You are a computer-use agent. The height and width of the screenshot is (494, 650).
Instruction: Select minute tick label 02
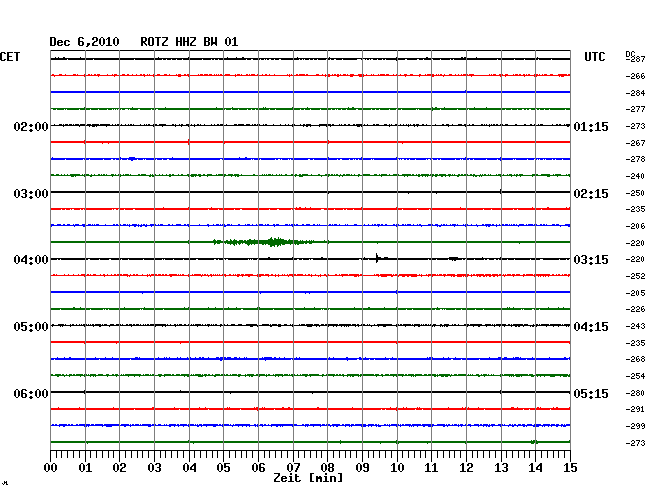(x=119, y=467)
